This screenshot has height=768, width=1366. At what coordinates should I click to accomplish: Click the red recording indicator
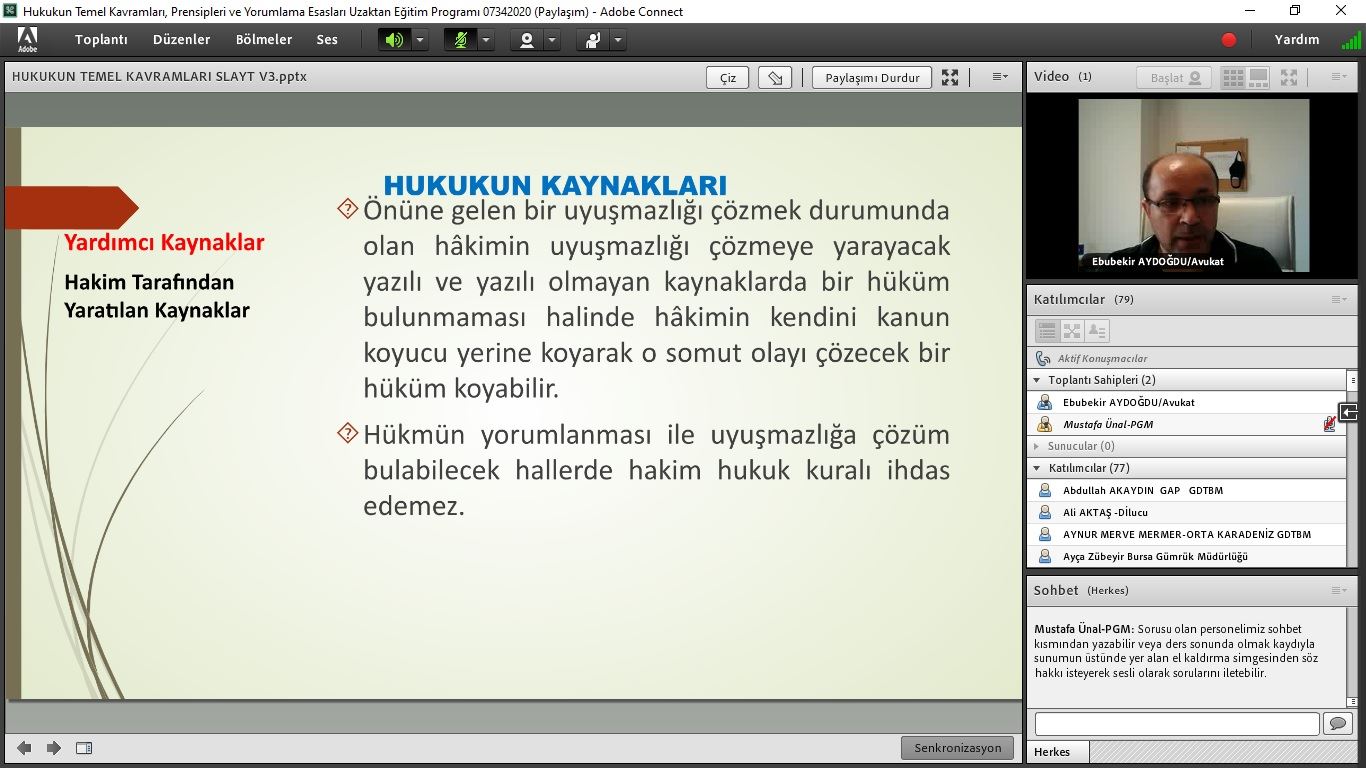[x=1229, y=40]
